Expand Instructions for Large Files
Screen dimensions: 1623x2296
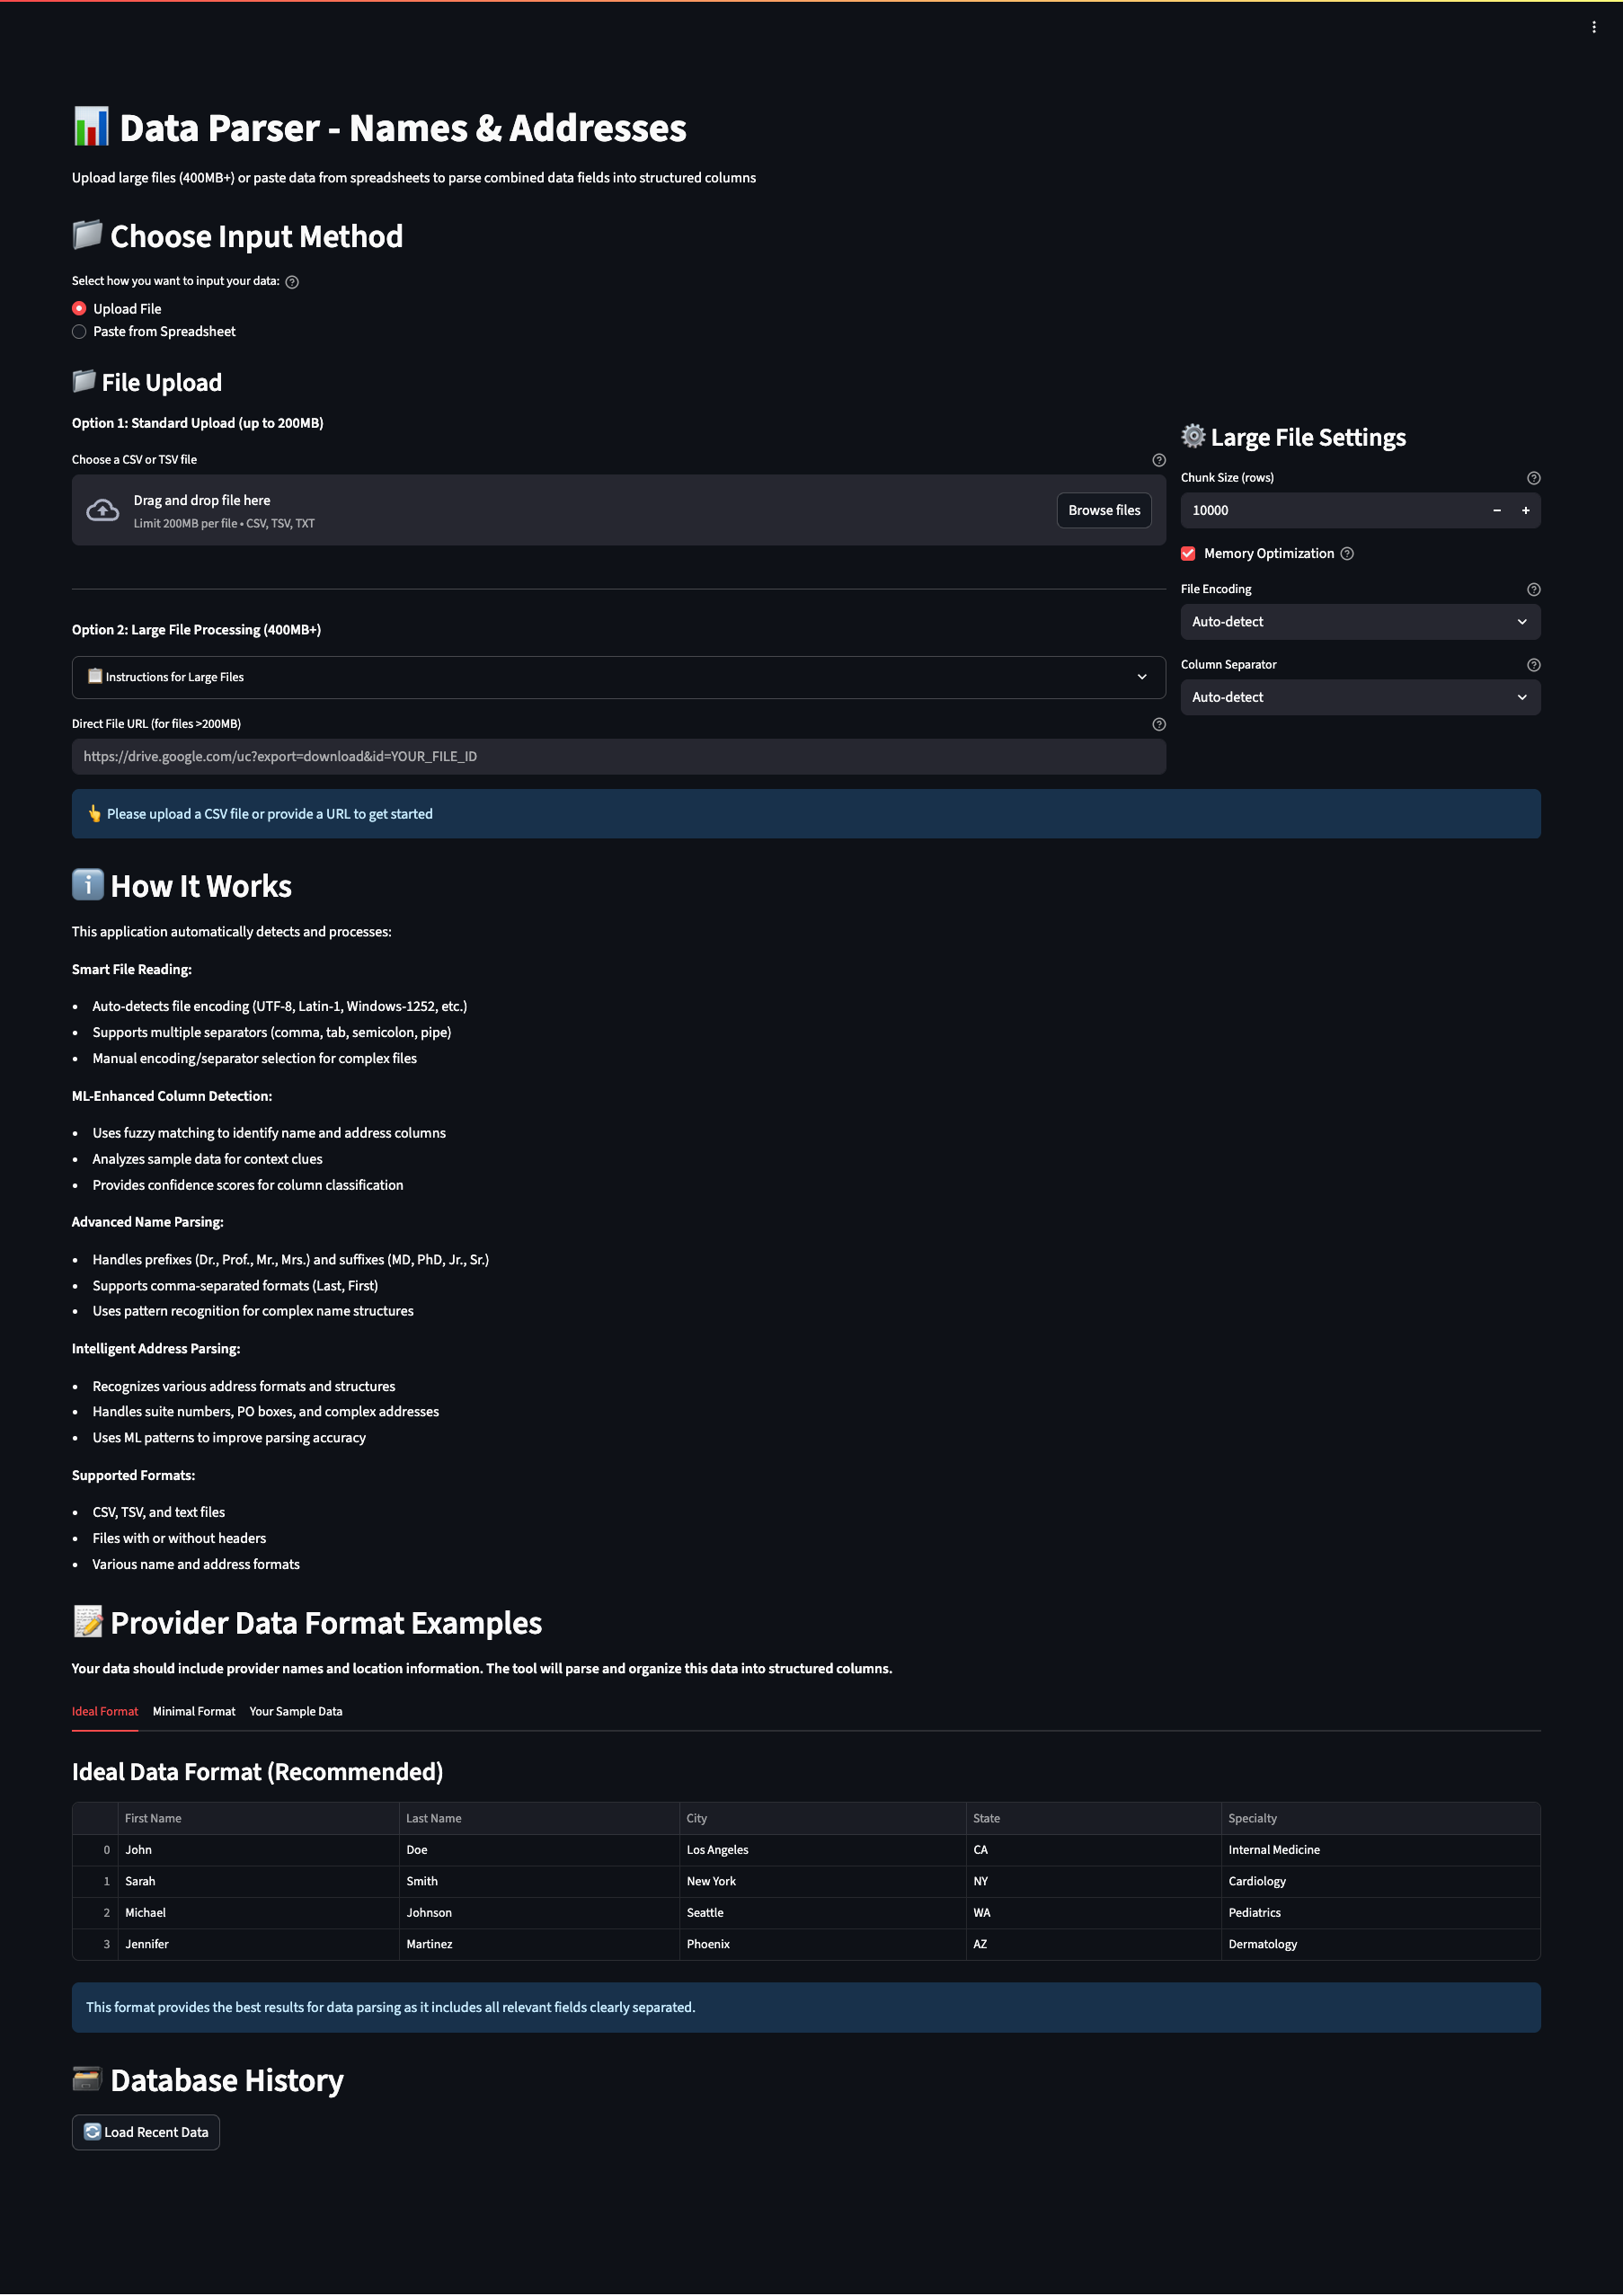click(618, 677)
